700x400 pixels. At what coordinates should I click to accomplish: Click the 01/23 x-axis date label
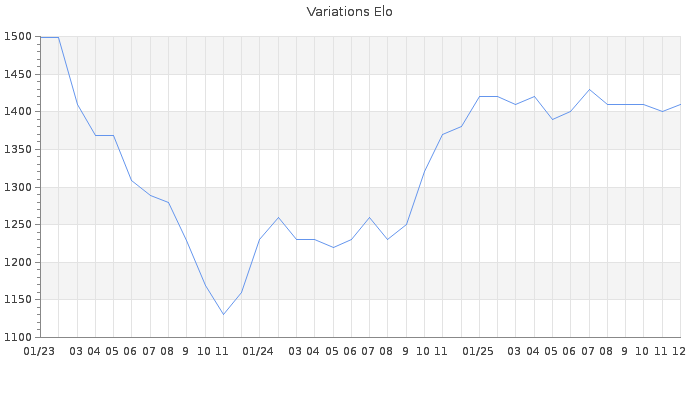[x=40, y=351]
